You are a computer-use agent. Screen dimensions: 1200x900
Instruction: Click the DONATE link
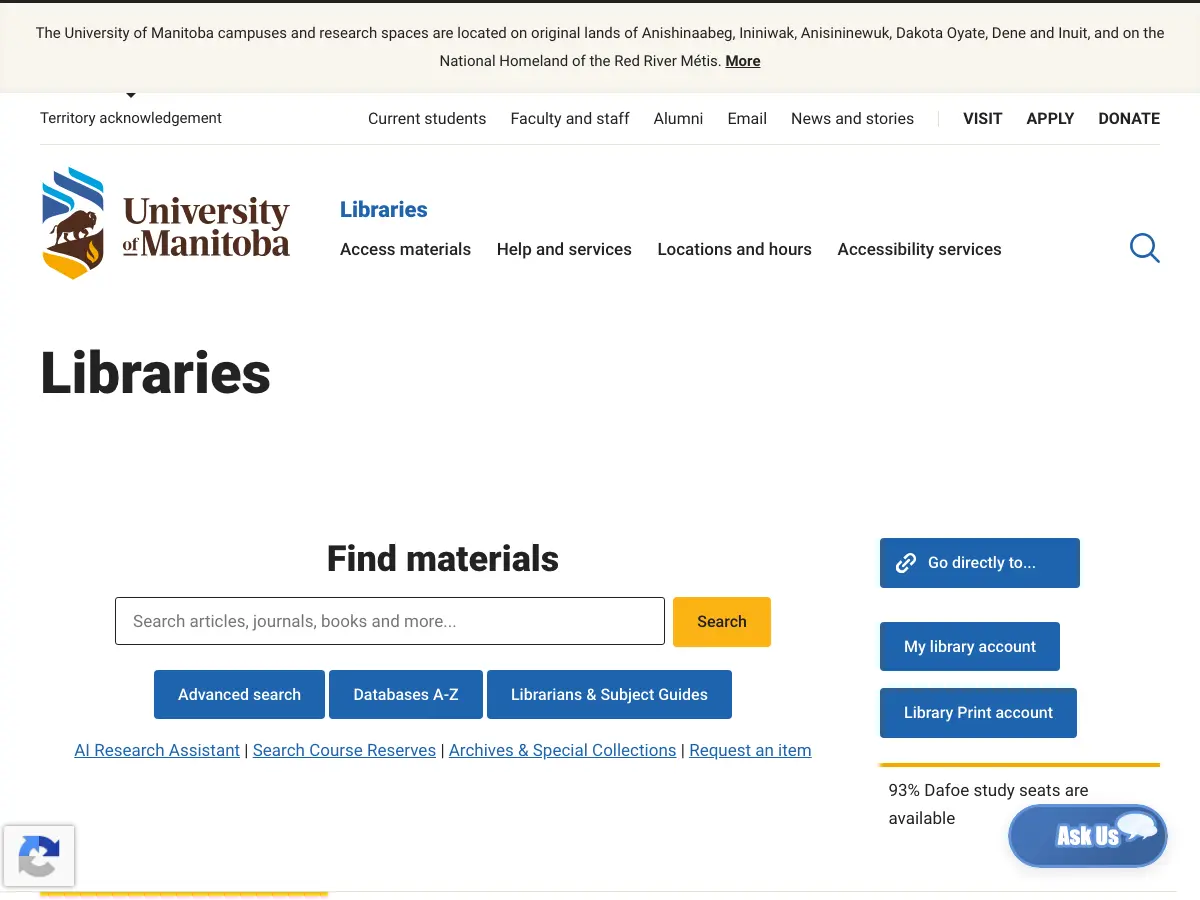[1129, 118]
